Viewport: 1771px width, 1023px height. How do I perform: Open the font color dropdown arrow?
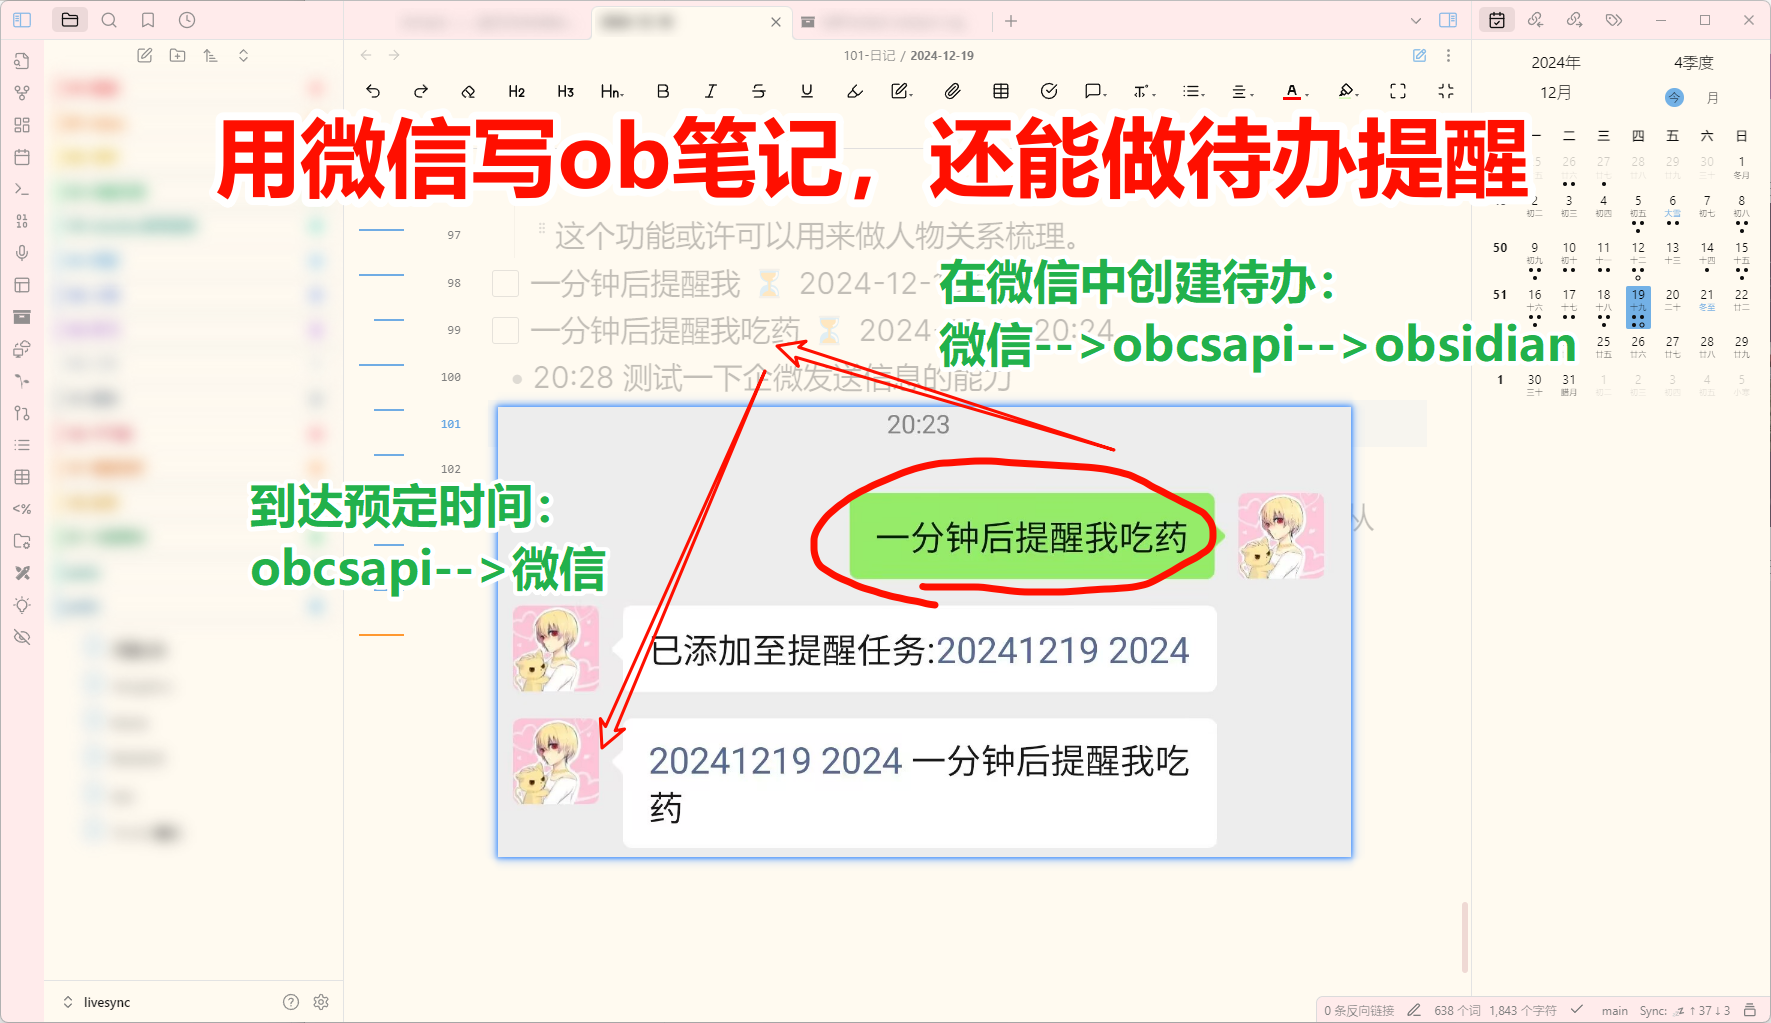[1307, 95]
